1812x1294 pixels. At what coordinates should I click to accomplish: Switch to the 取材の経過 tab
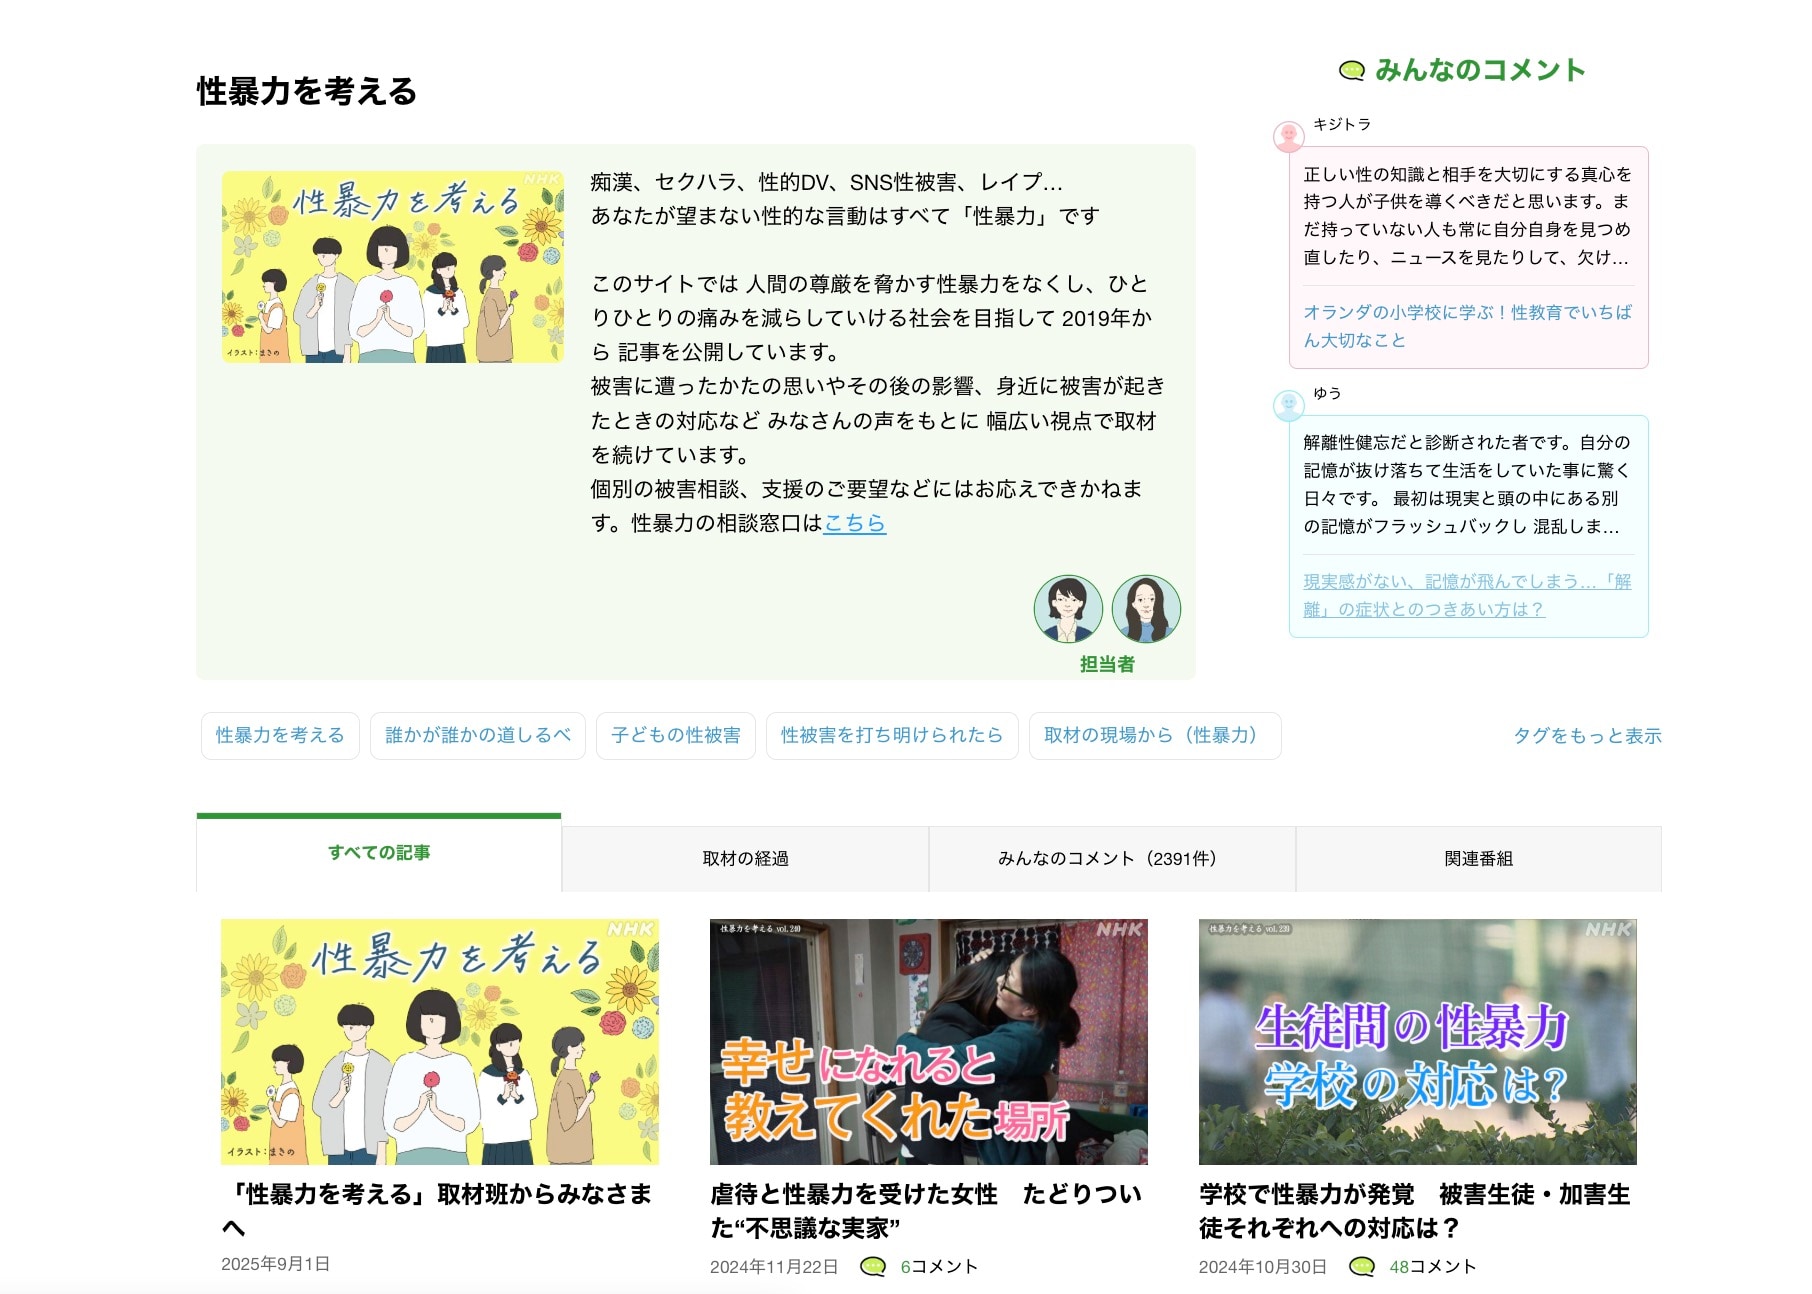746,857
